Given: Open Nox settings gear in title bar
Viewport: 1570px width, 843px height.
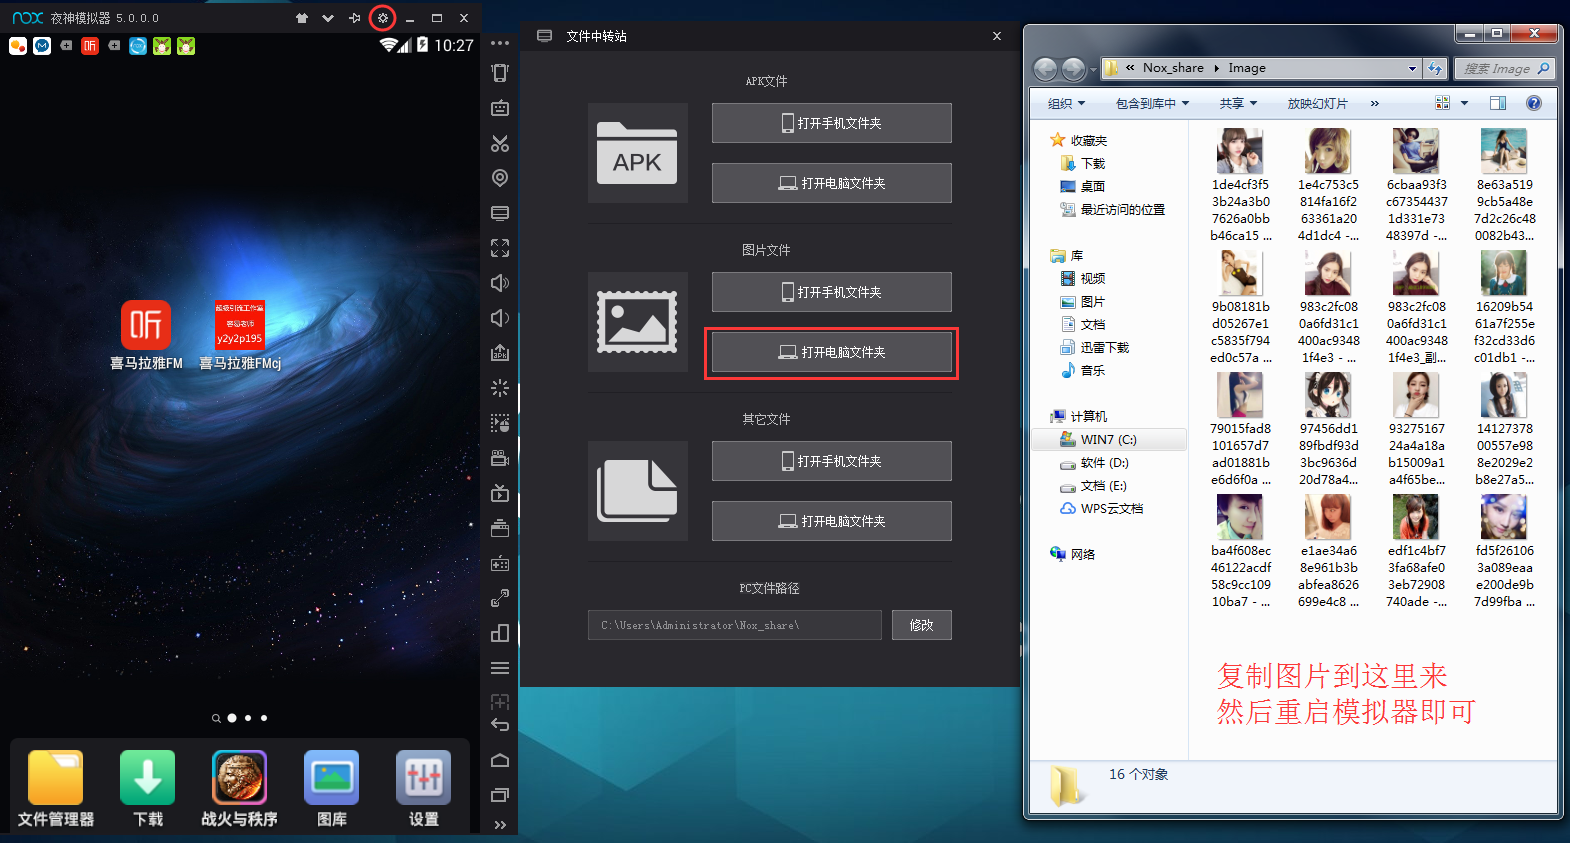Looking at the screenshot, I should 382,18.
